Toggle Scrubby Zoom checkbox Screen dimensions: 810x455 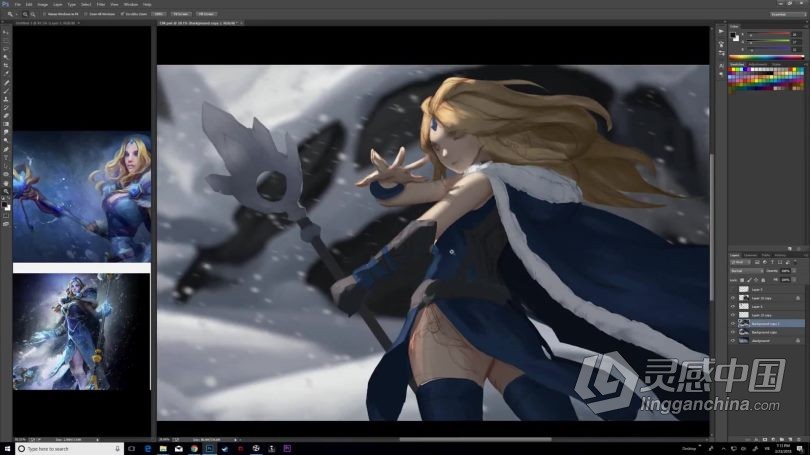(122, 14)
